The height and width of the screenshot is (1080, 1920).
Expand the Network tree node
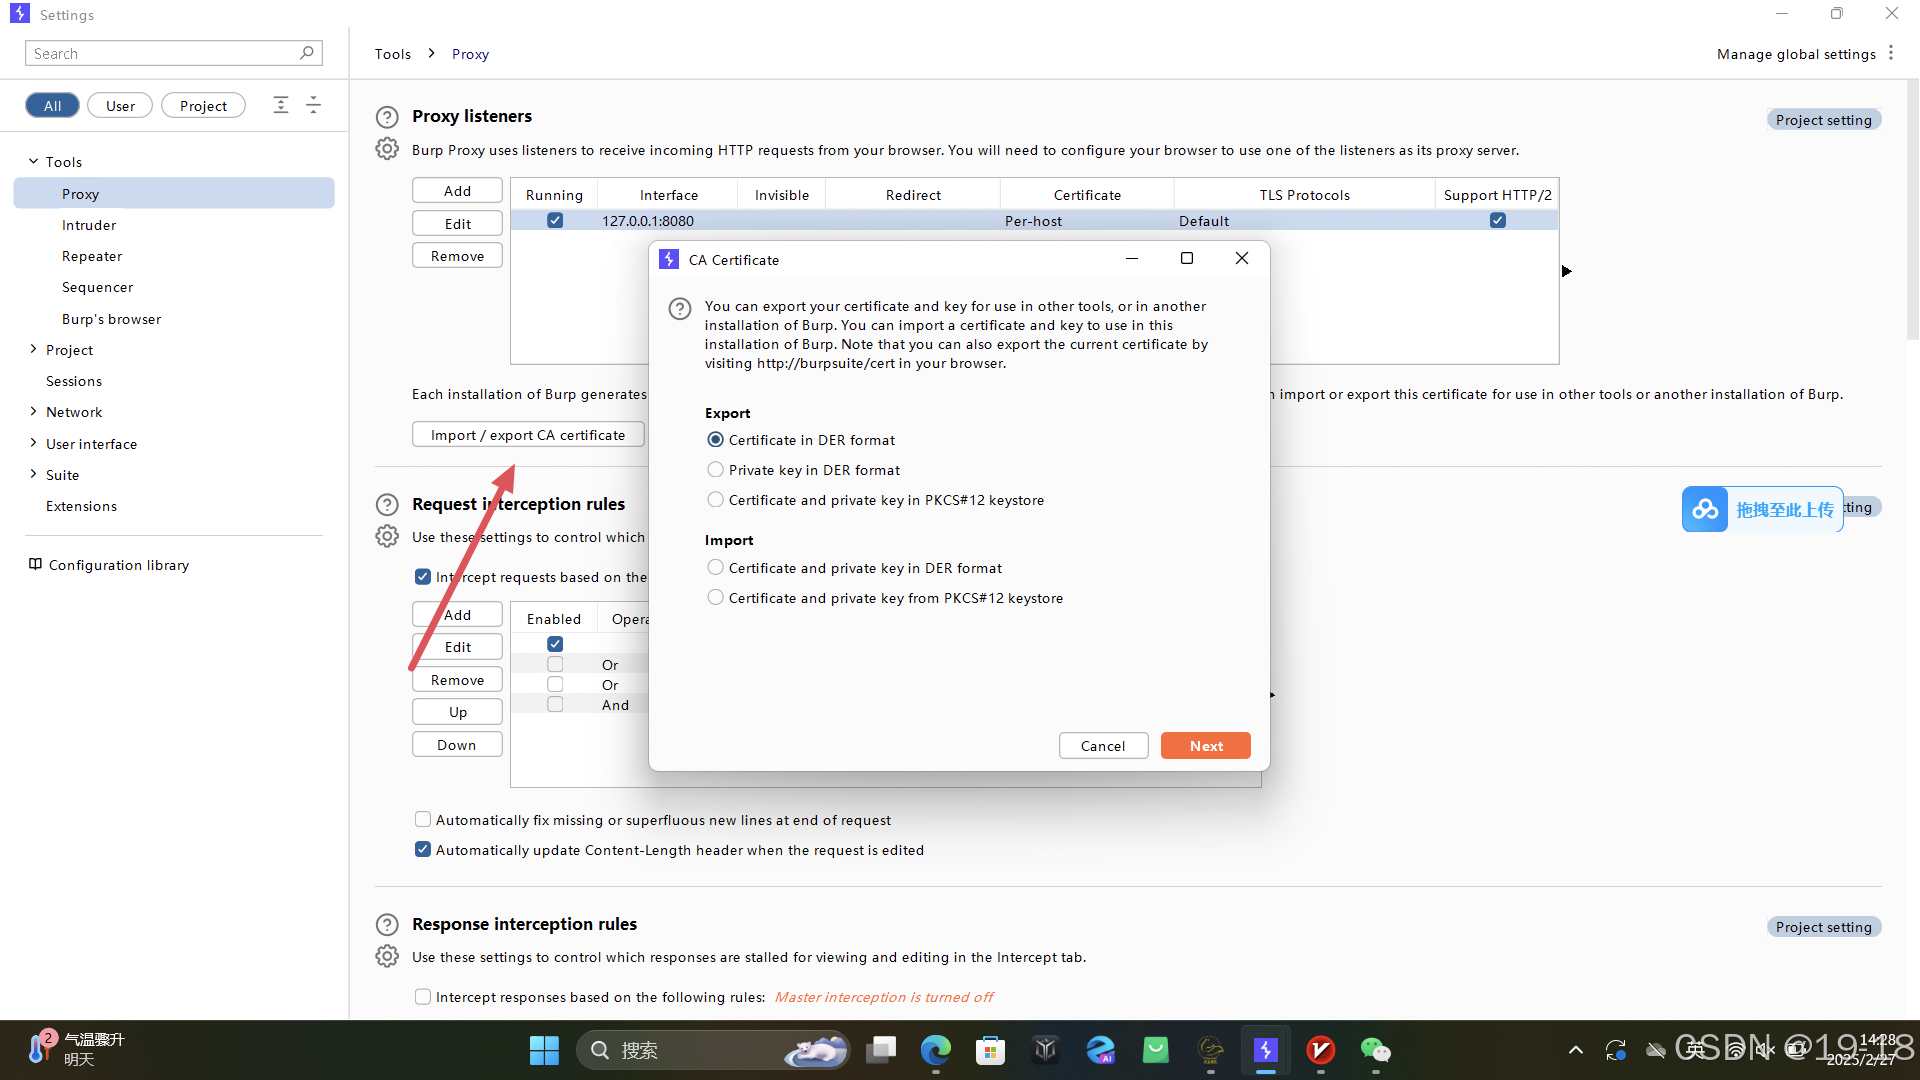click(33, 412)
